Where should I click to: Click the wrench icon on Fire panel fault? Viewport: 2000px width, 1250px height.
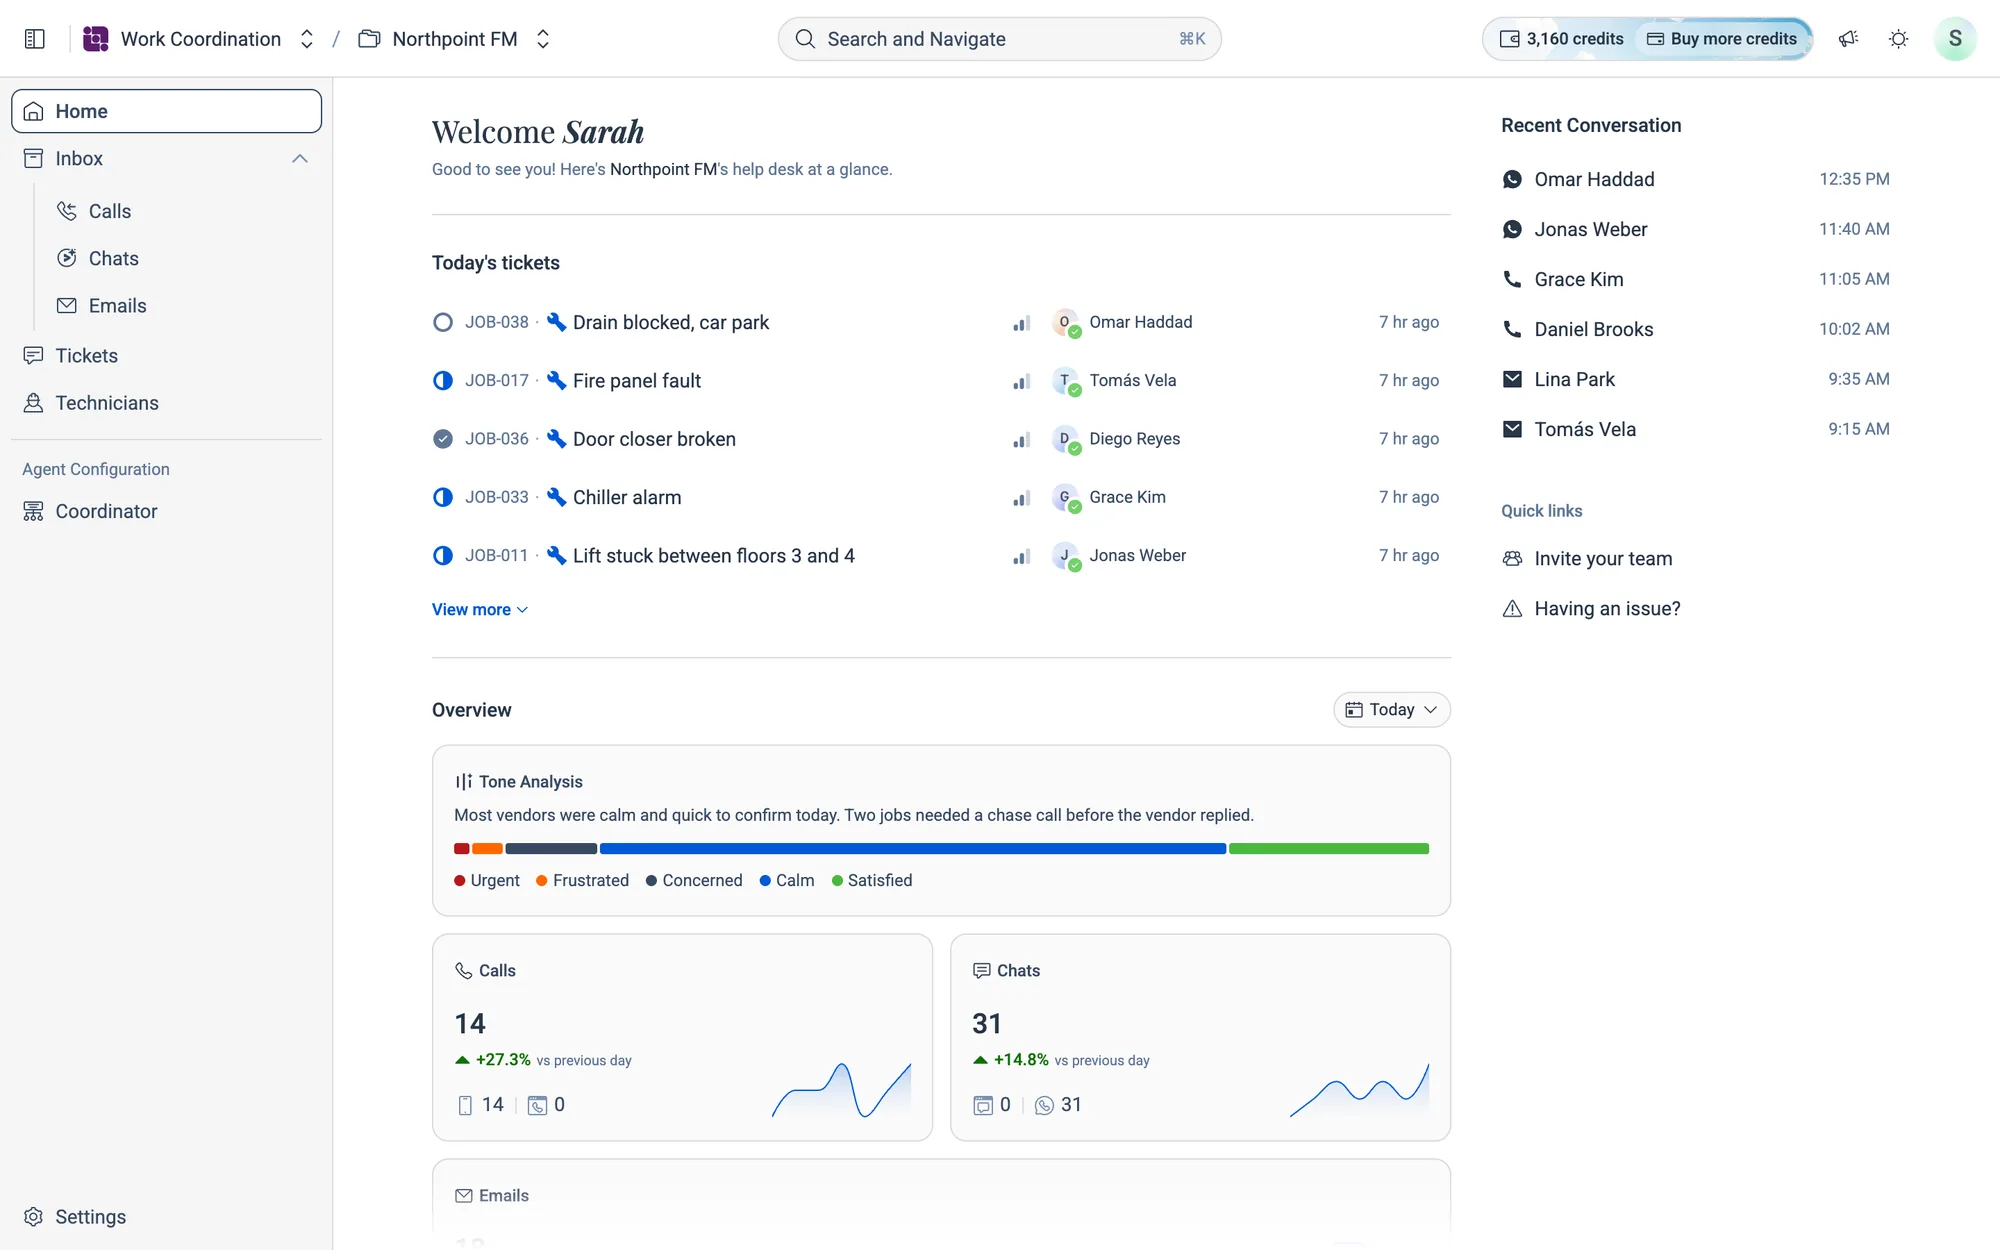[x=557, y=380]
